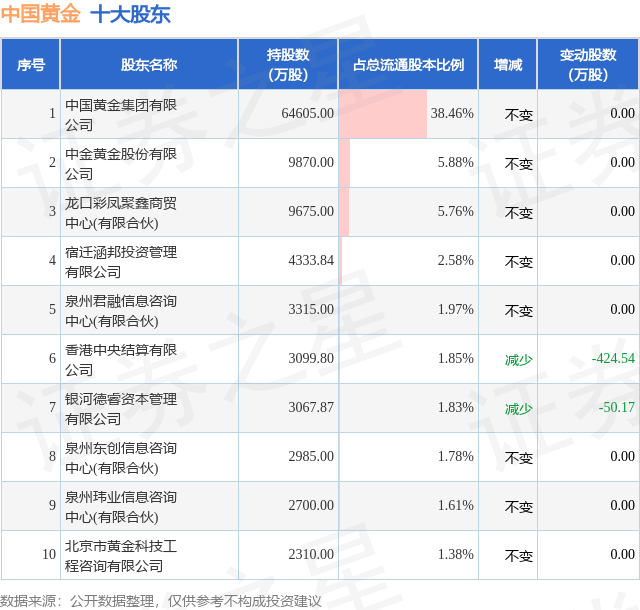Click the 38.46% pink proportion bar
Screen dimensions: 640x610
(383, 114)
